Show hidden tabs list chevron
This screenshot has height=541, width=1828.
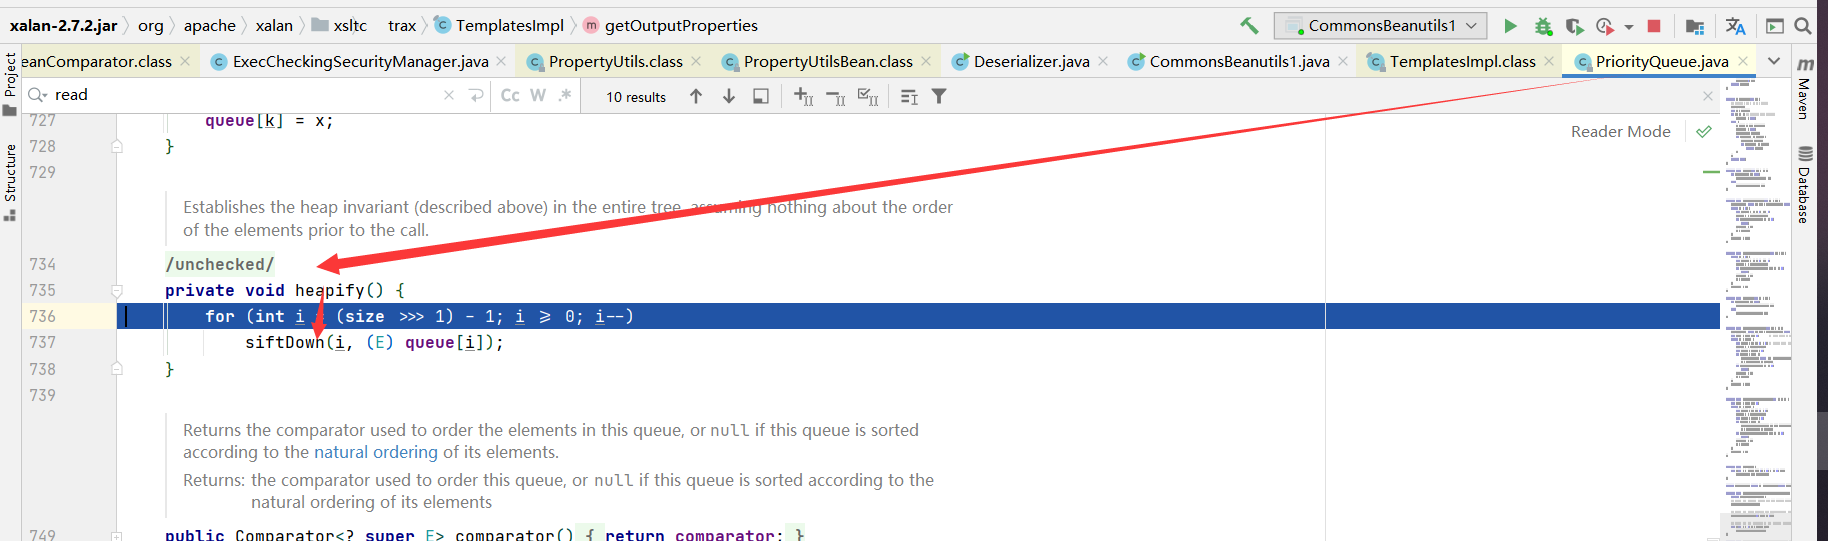click(x=1774, y=62)
